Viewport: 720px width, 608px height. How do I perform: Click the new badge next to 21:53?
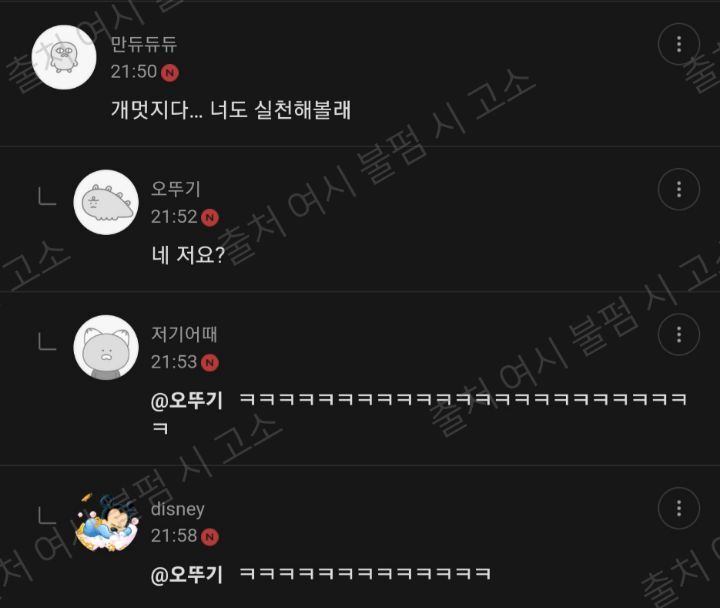[210, 363]
